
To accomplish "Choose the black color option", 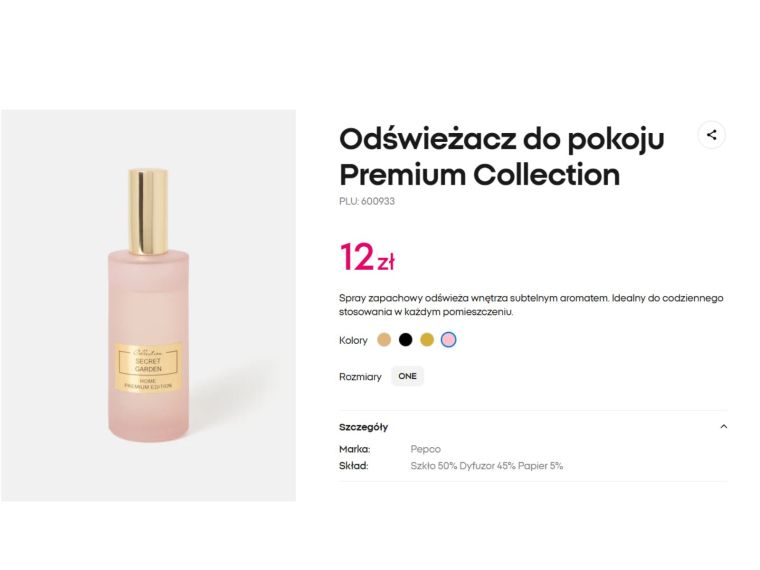I will pos(405,340).
